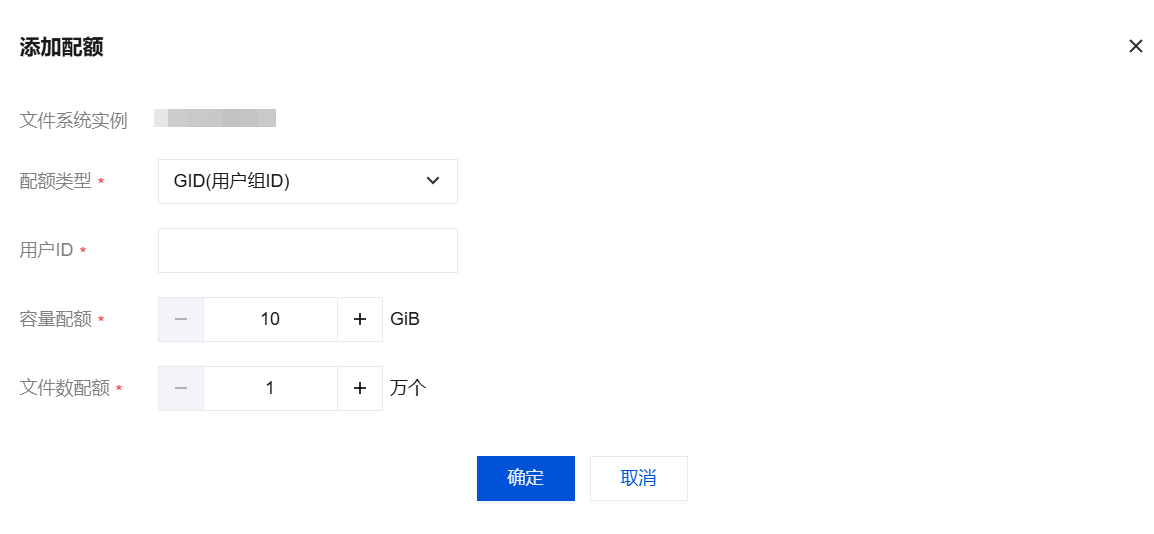Click the 用户ID field label
The image size is (1154, 534).
[47, 250]
